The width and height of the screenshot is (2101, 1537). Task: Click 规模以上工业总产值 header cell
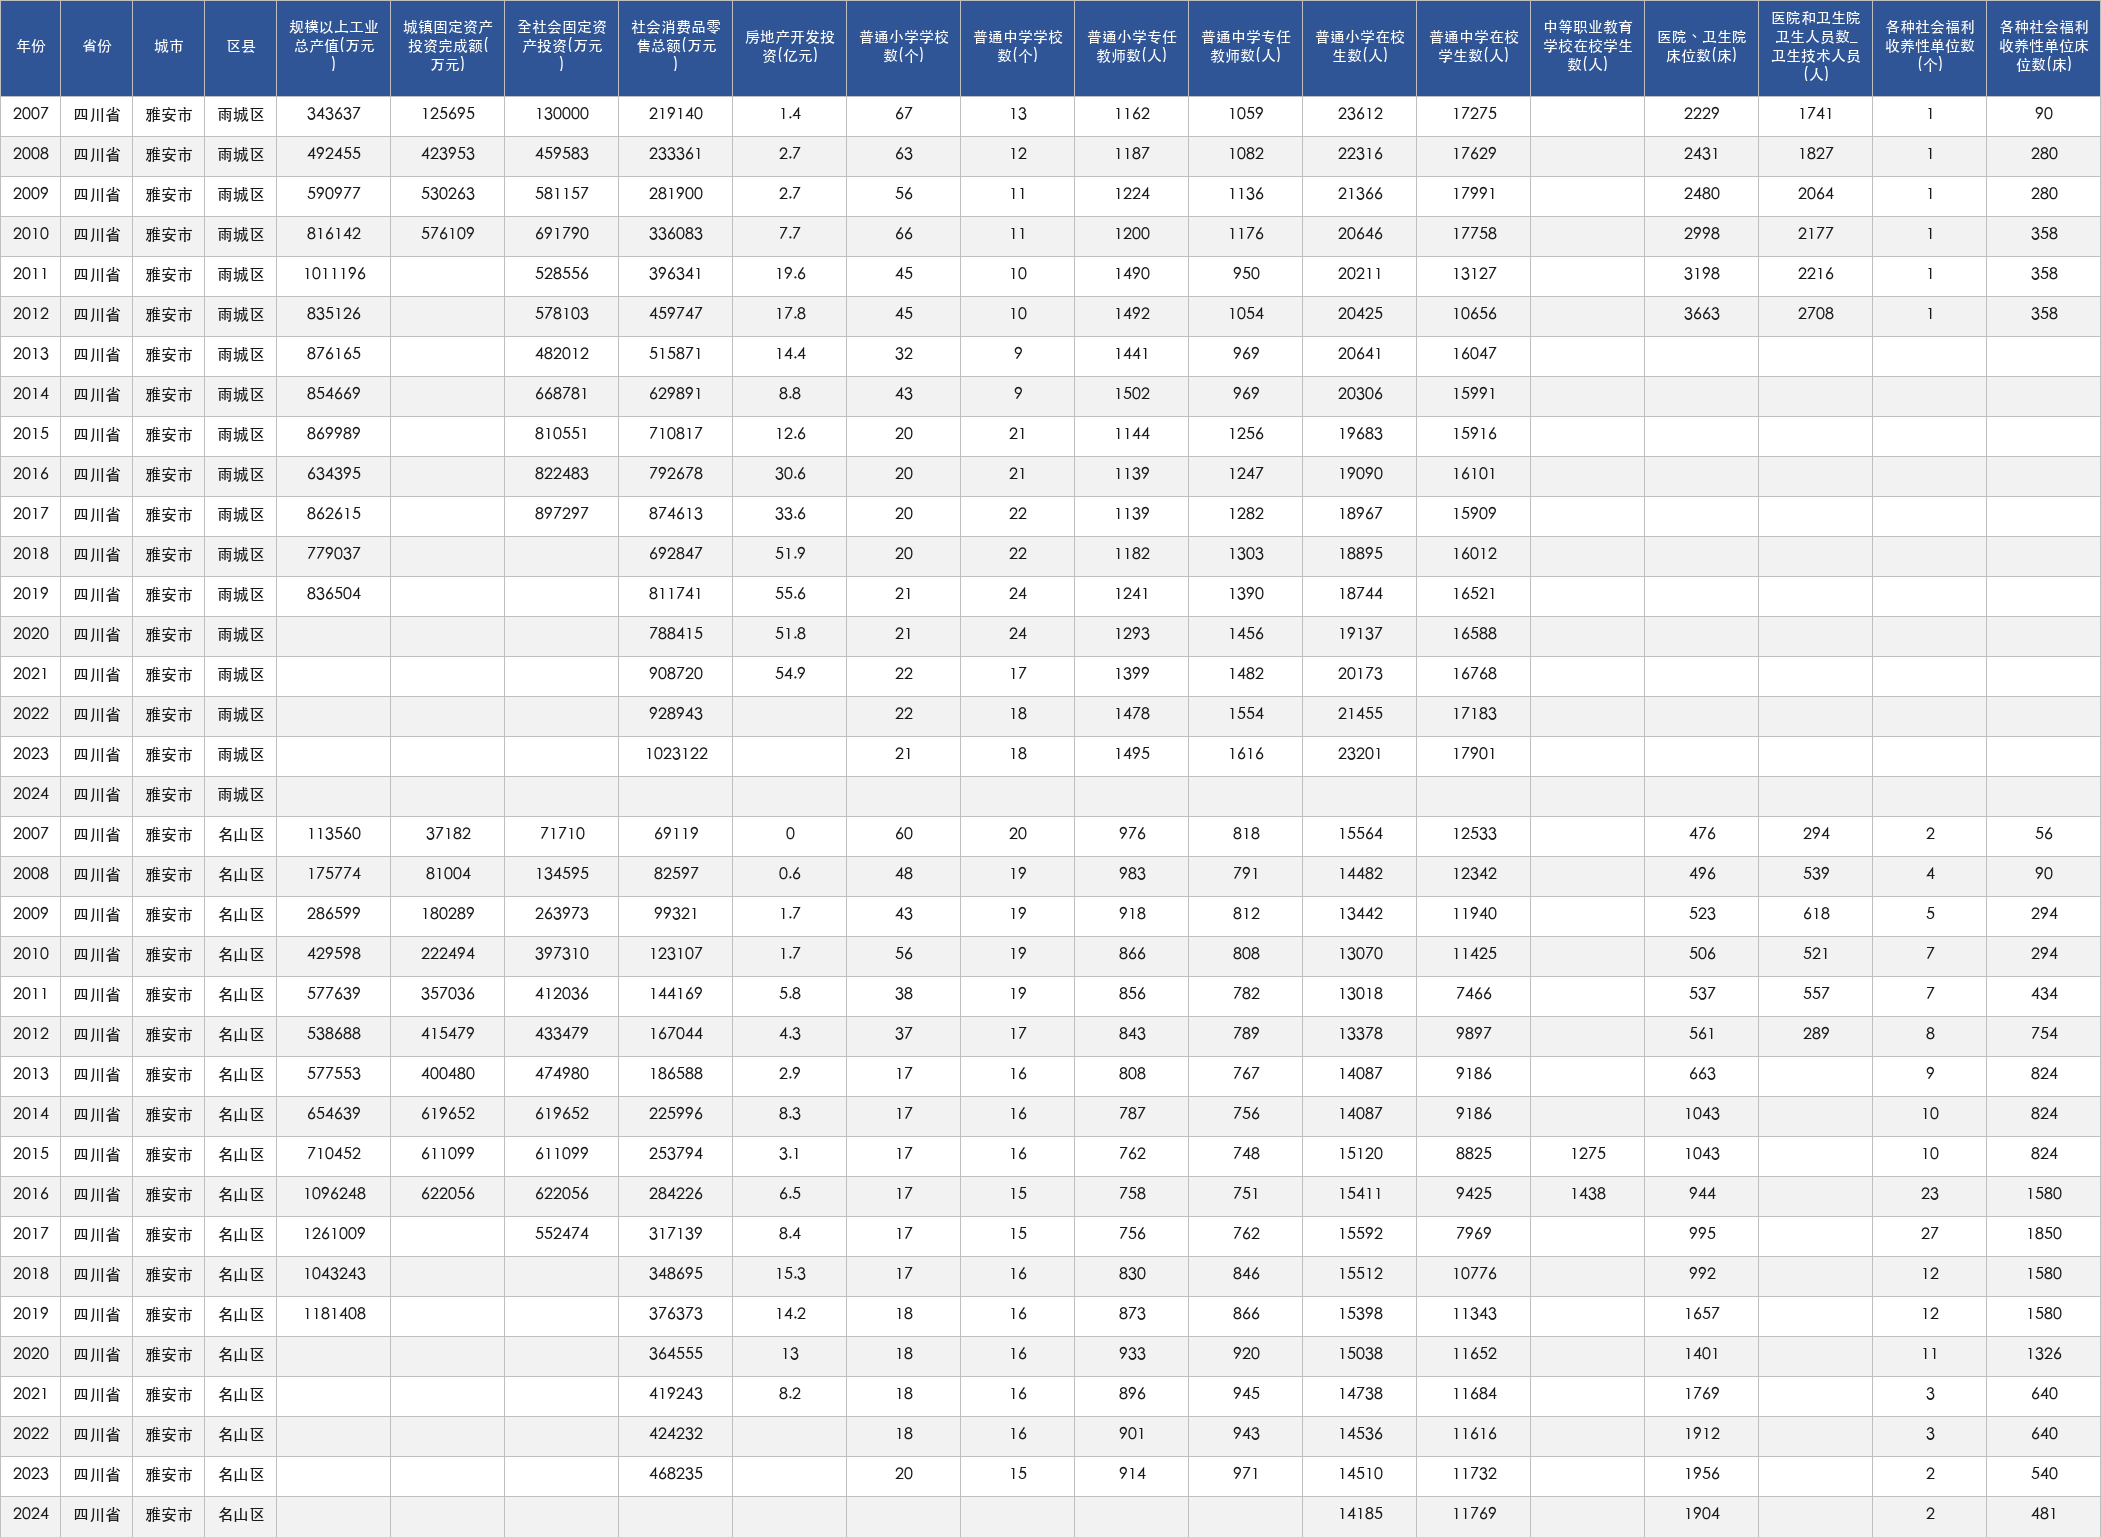tap(334, 47)
